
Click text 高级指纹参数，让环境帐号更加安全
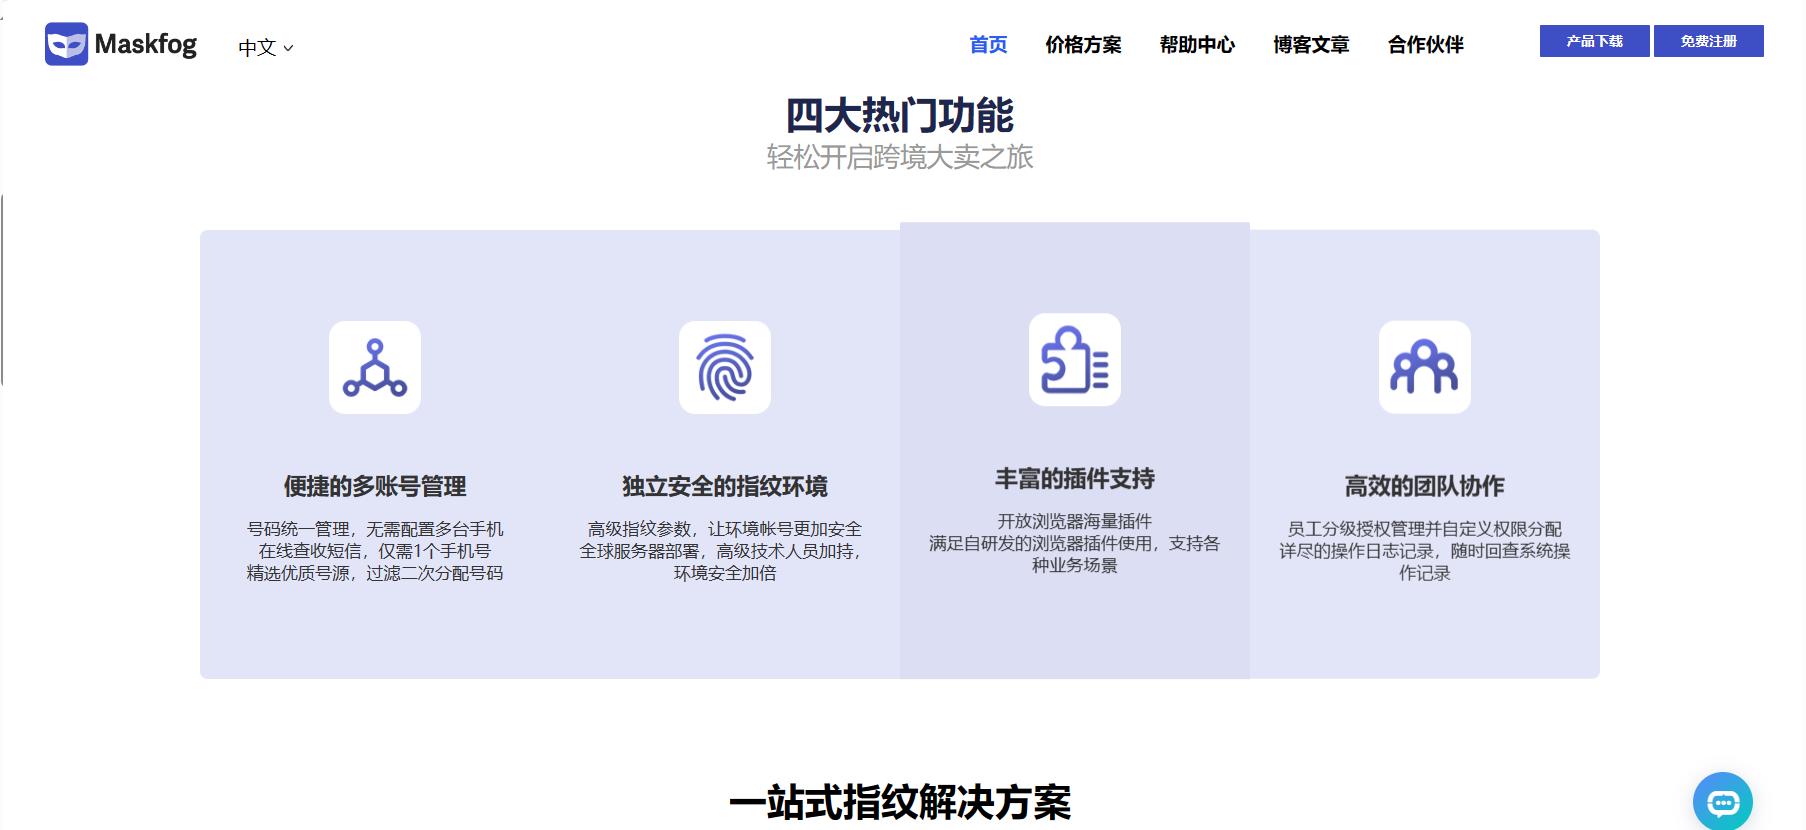[x=725, y=529]
